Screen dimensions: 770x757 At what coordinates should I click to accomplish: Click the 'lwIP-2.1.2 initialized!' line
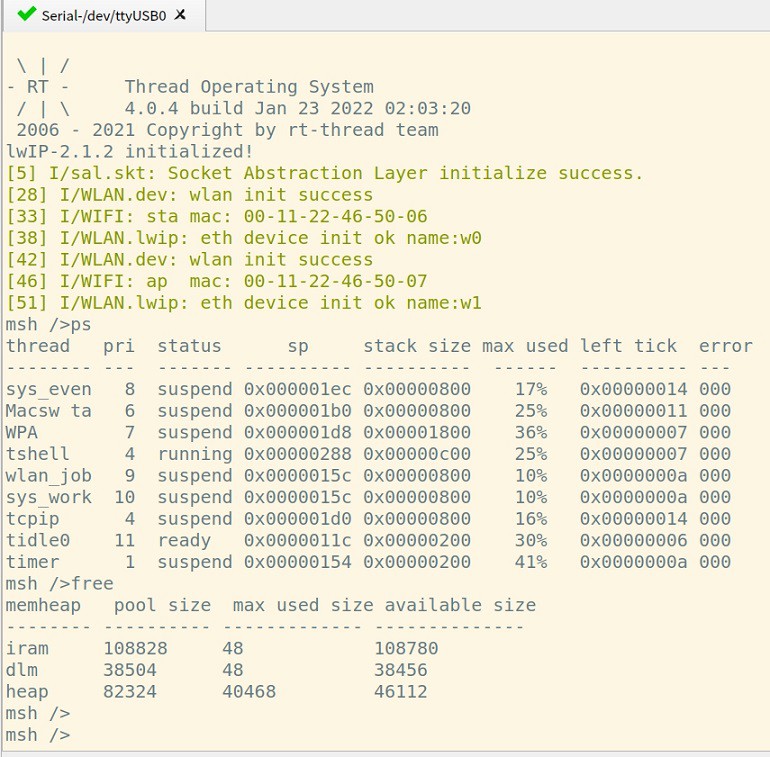(x=130, y=151)
